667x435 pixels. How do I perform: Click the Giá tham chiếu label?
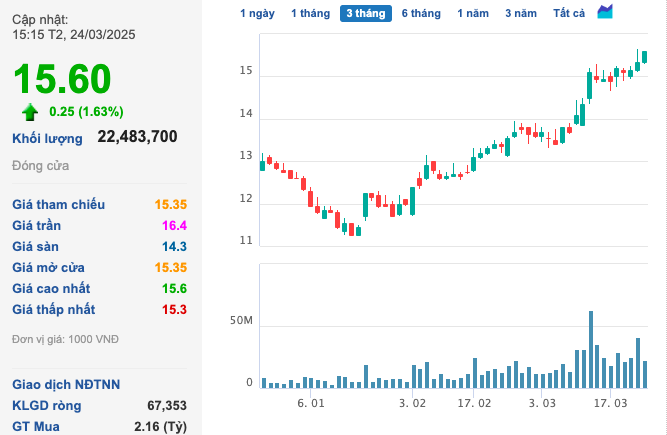coord(58,204)
